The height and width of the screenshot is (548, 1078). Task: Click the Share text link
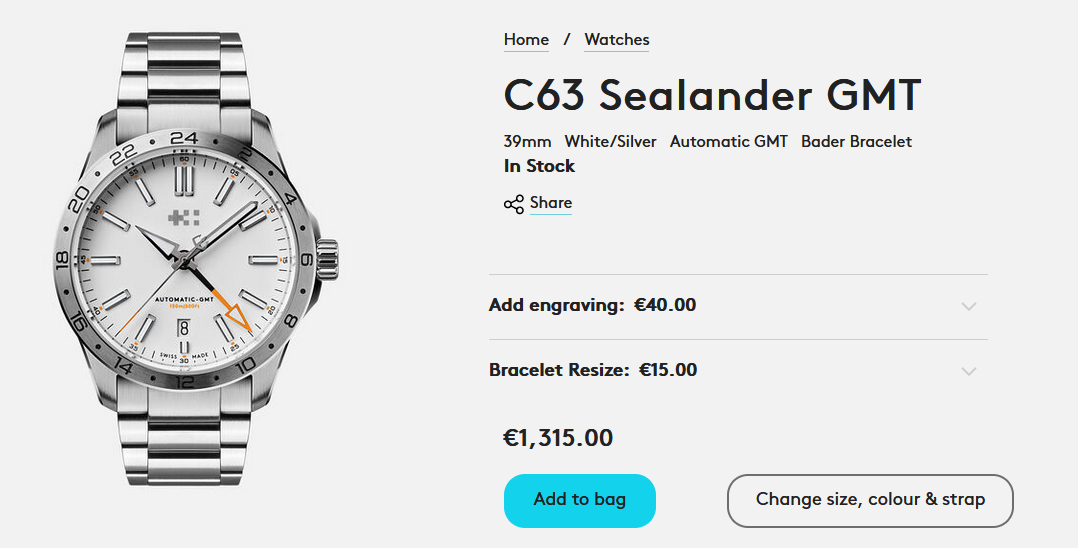[551, 203]
